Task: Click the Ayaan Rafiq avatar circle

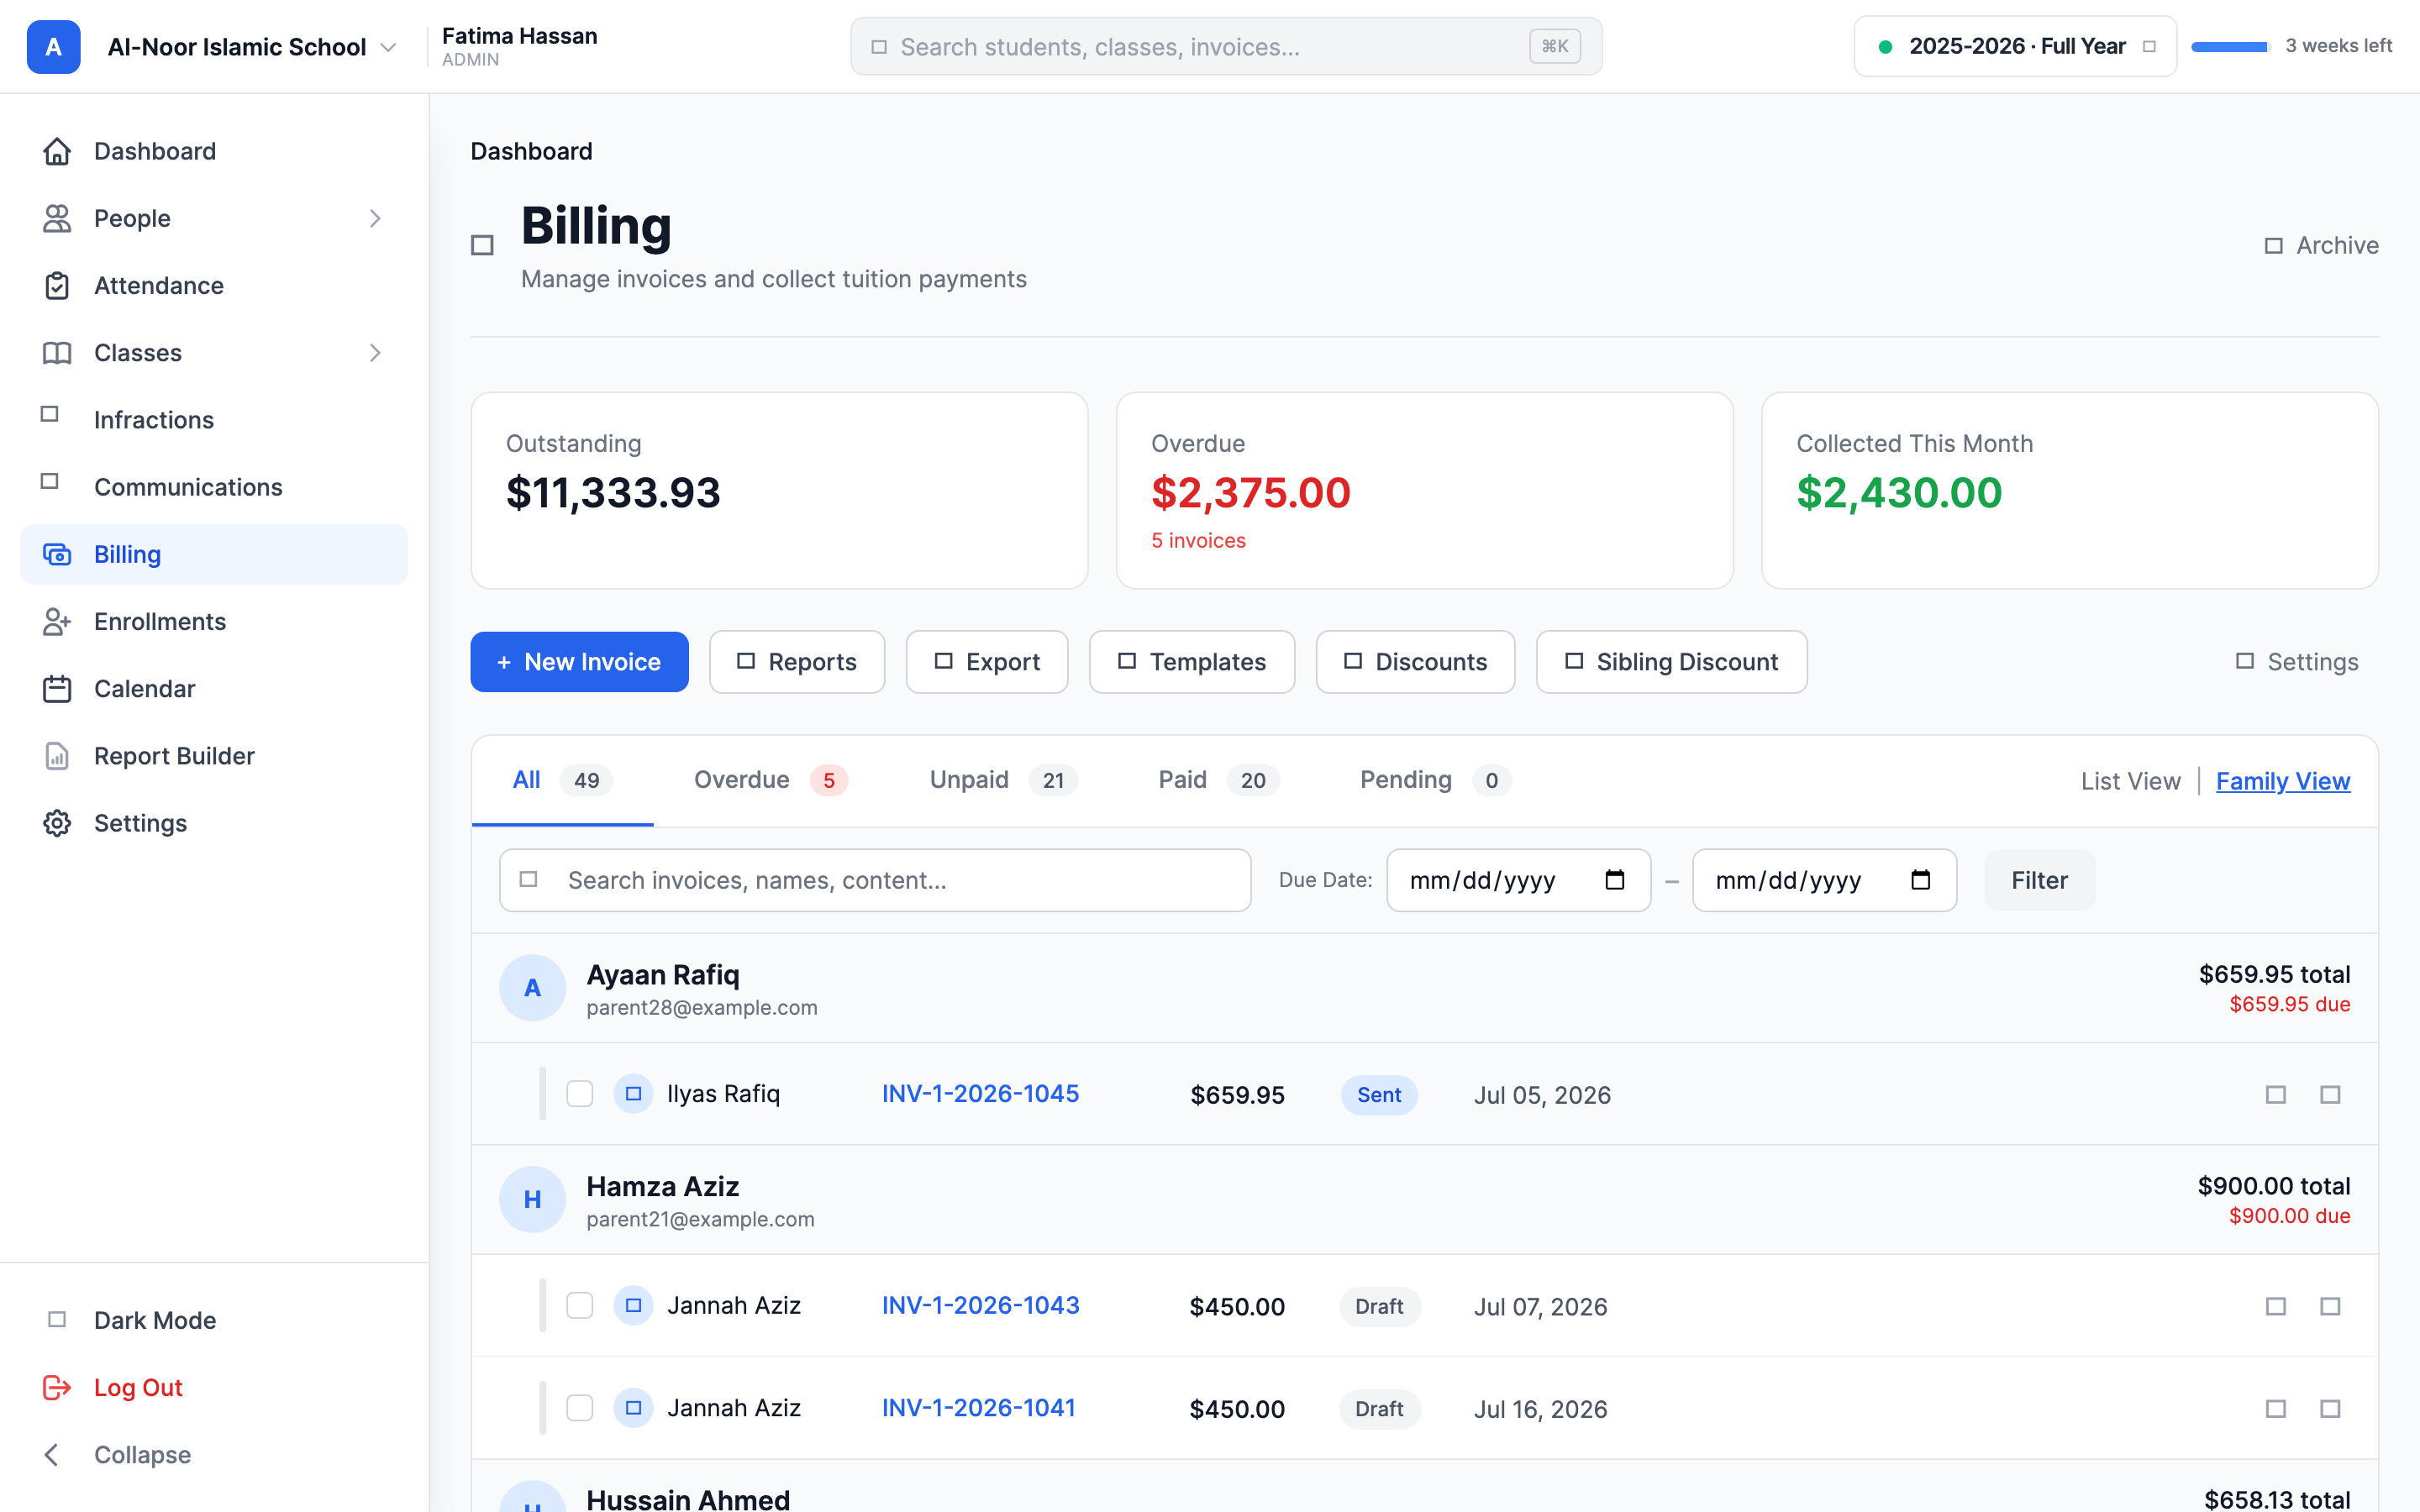Action: (532, 987)
